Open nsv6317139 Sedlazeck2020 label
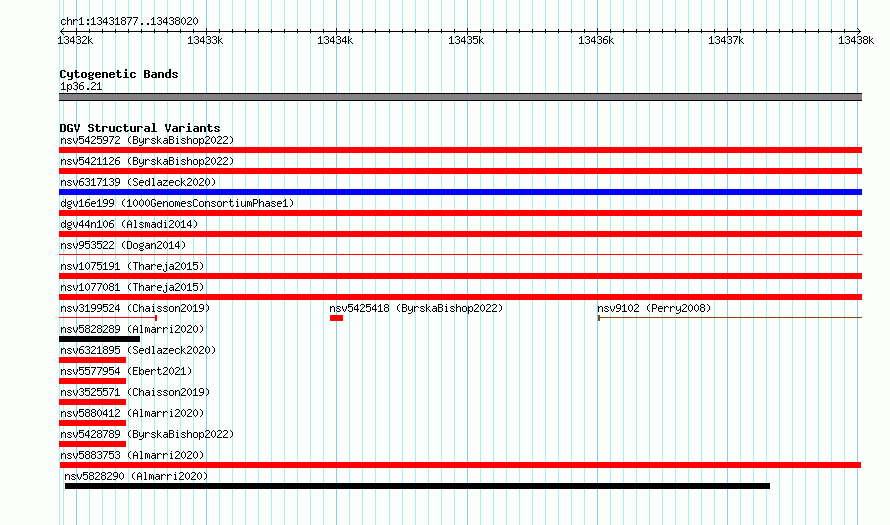Screen dimensions: 890x525 (138, 182)
